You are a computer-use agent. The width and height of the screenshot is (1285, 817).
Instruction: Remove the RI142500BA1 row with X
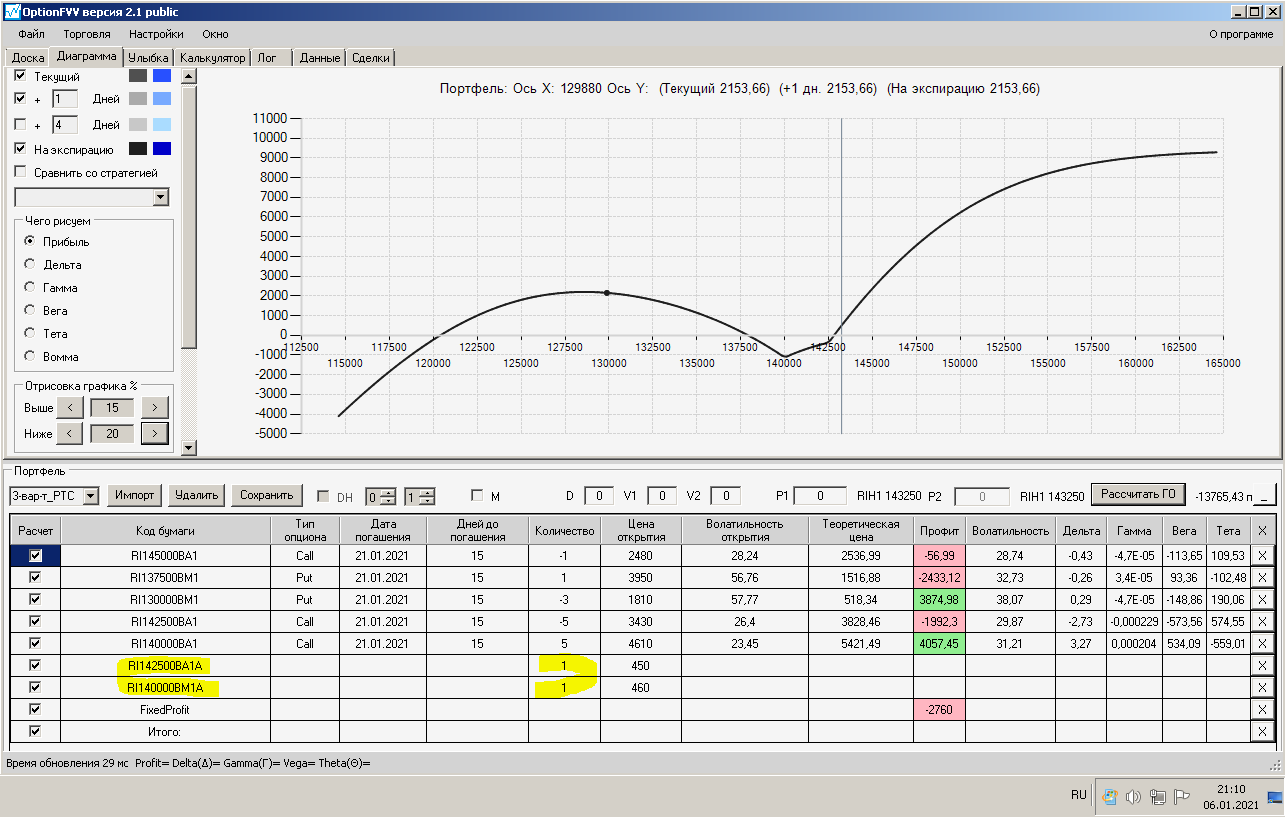[x=1262, y=621]
